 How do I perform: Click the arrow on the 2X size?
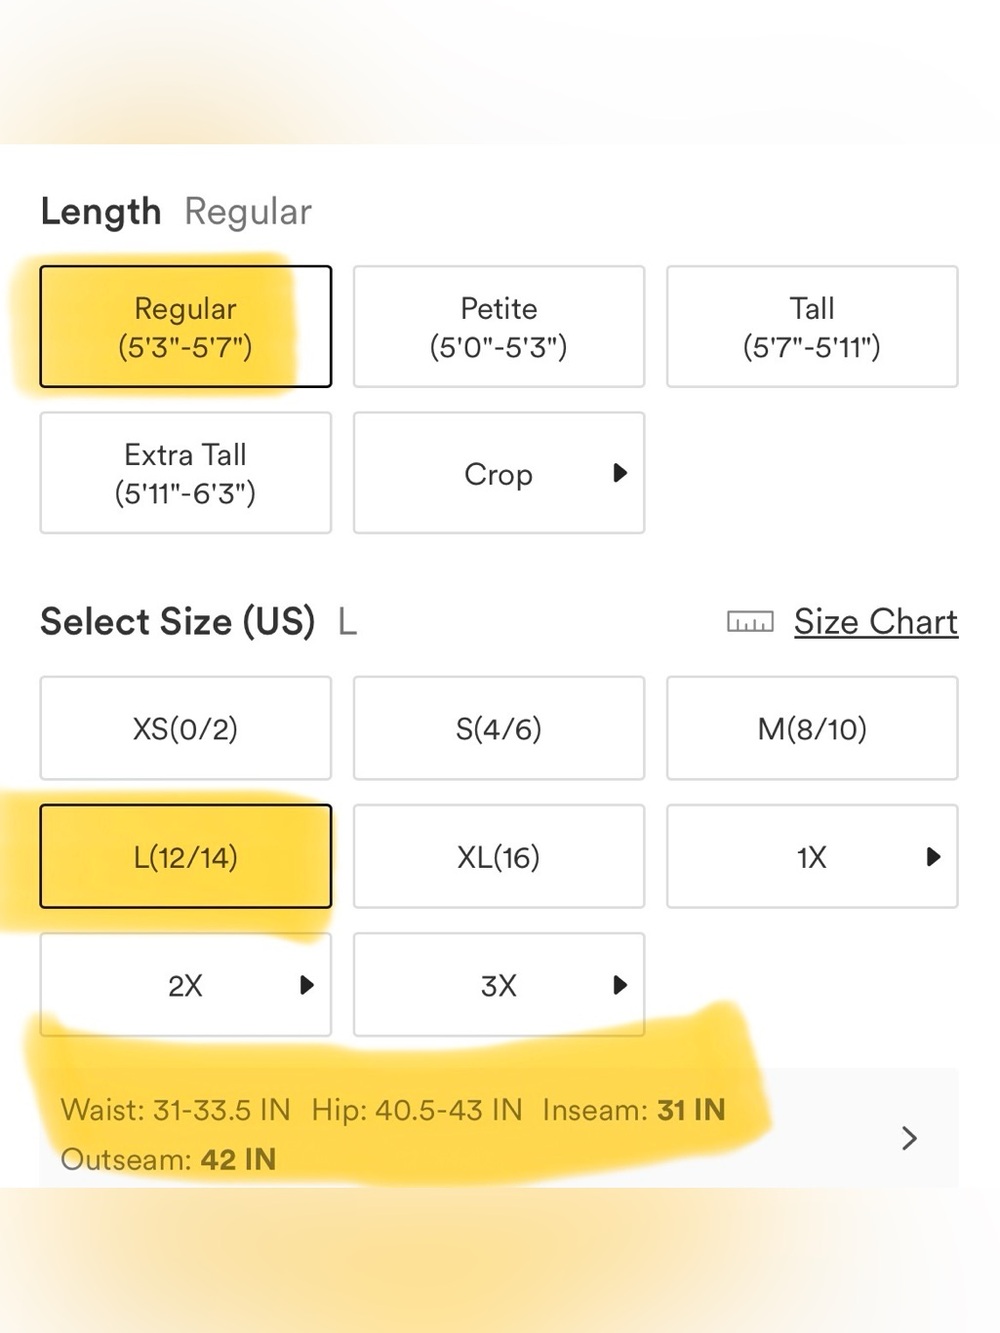coord(307,985)
